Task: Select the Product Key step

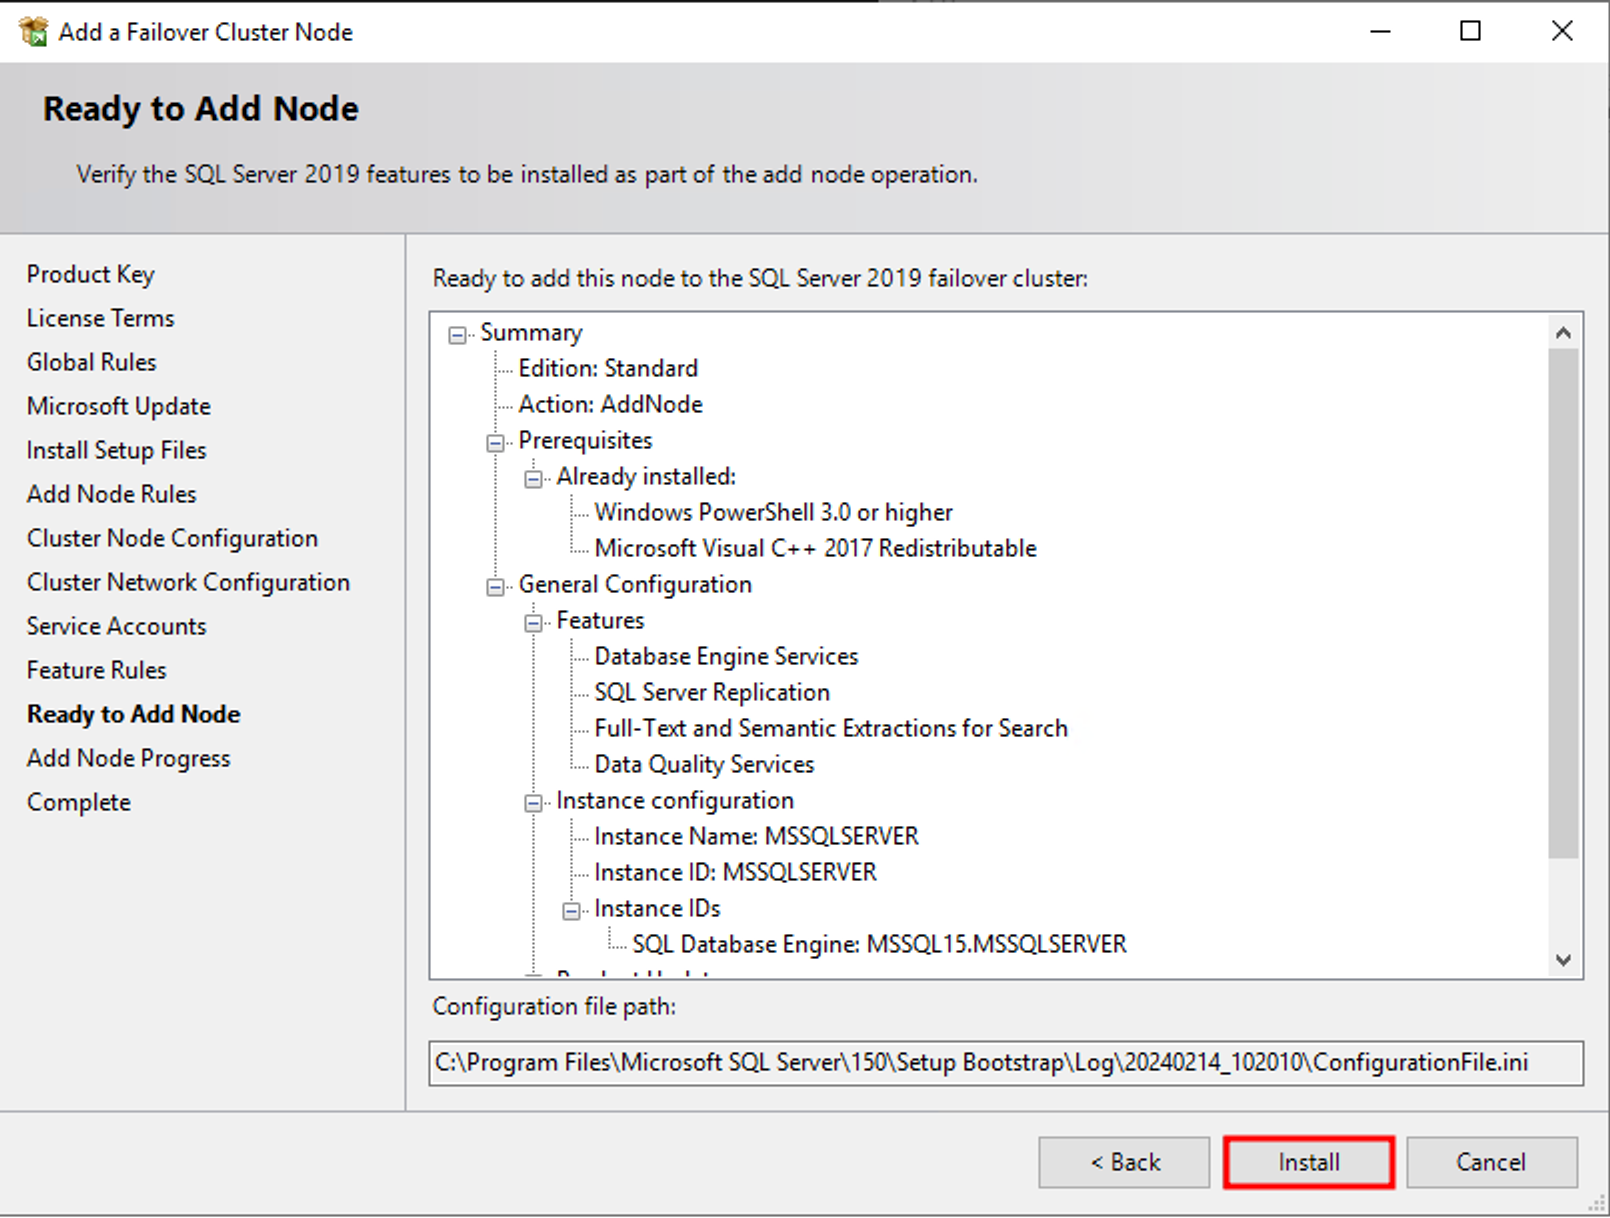Action: (x=91, y=274)
